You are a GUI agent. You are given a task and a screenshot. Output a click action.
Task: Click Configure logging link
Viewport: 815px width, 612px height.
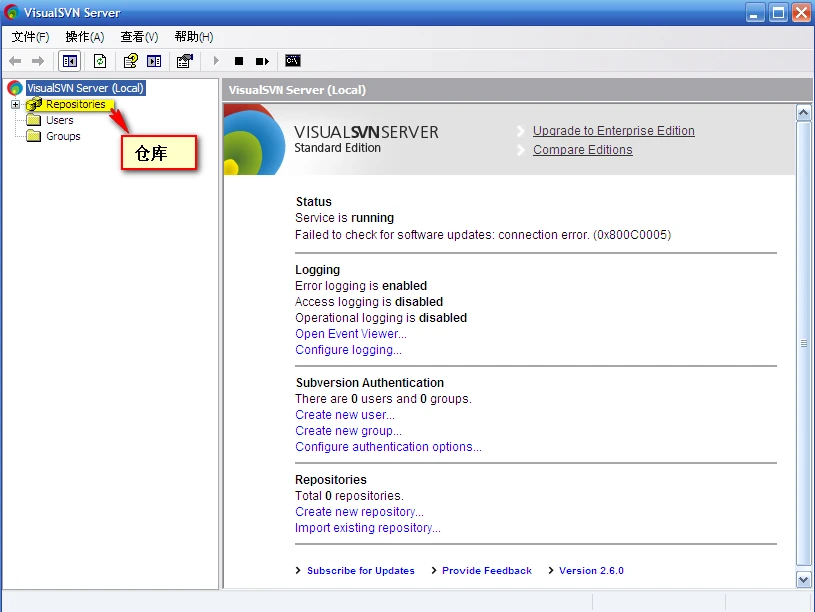348,350
